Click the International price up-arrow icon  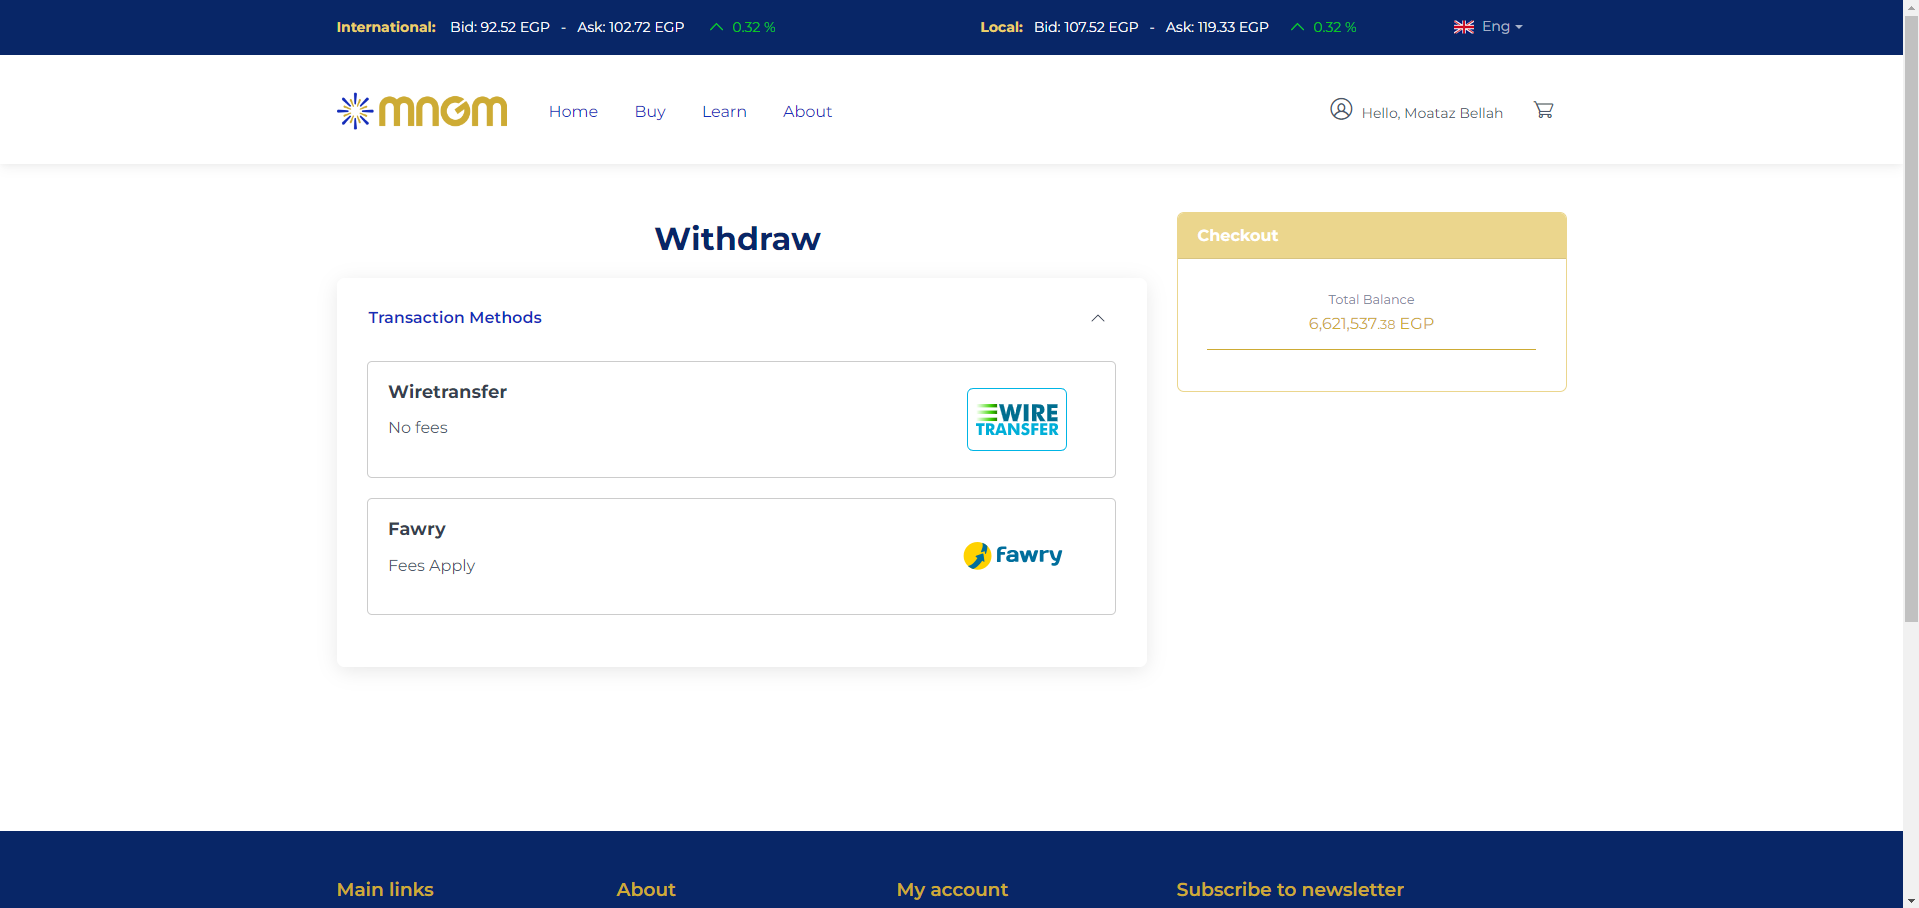[716, 27]
